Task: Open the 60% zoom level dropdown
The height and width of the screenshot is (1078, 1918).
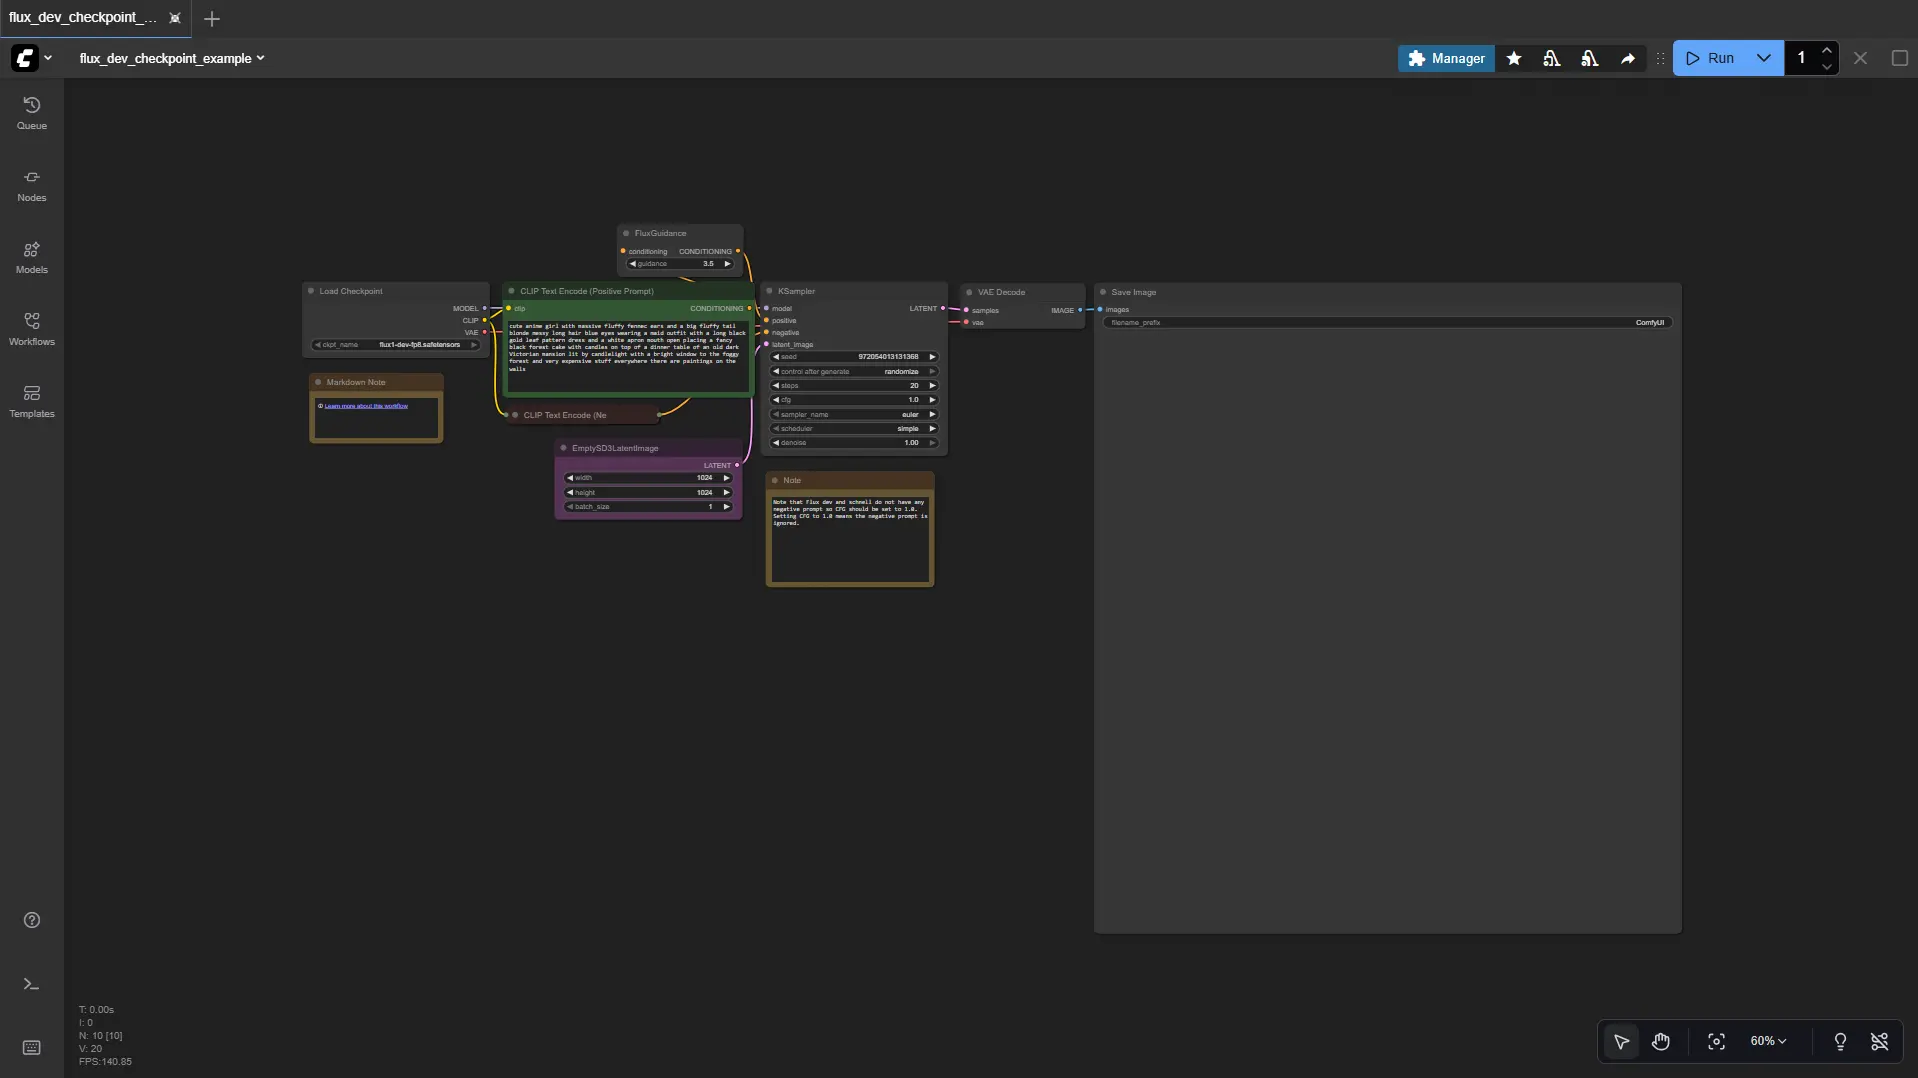Action: point(1768,1041)
